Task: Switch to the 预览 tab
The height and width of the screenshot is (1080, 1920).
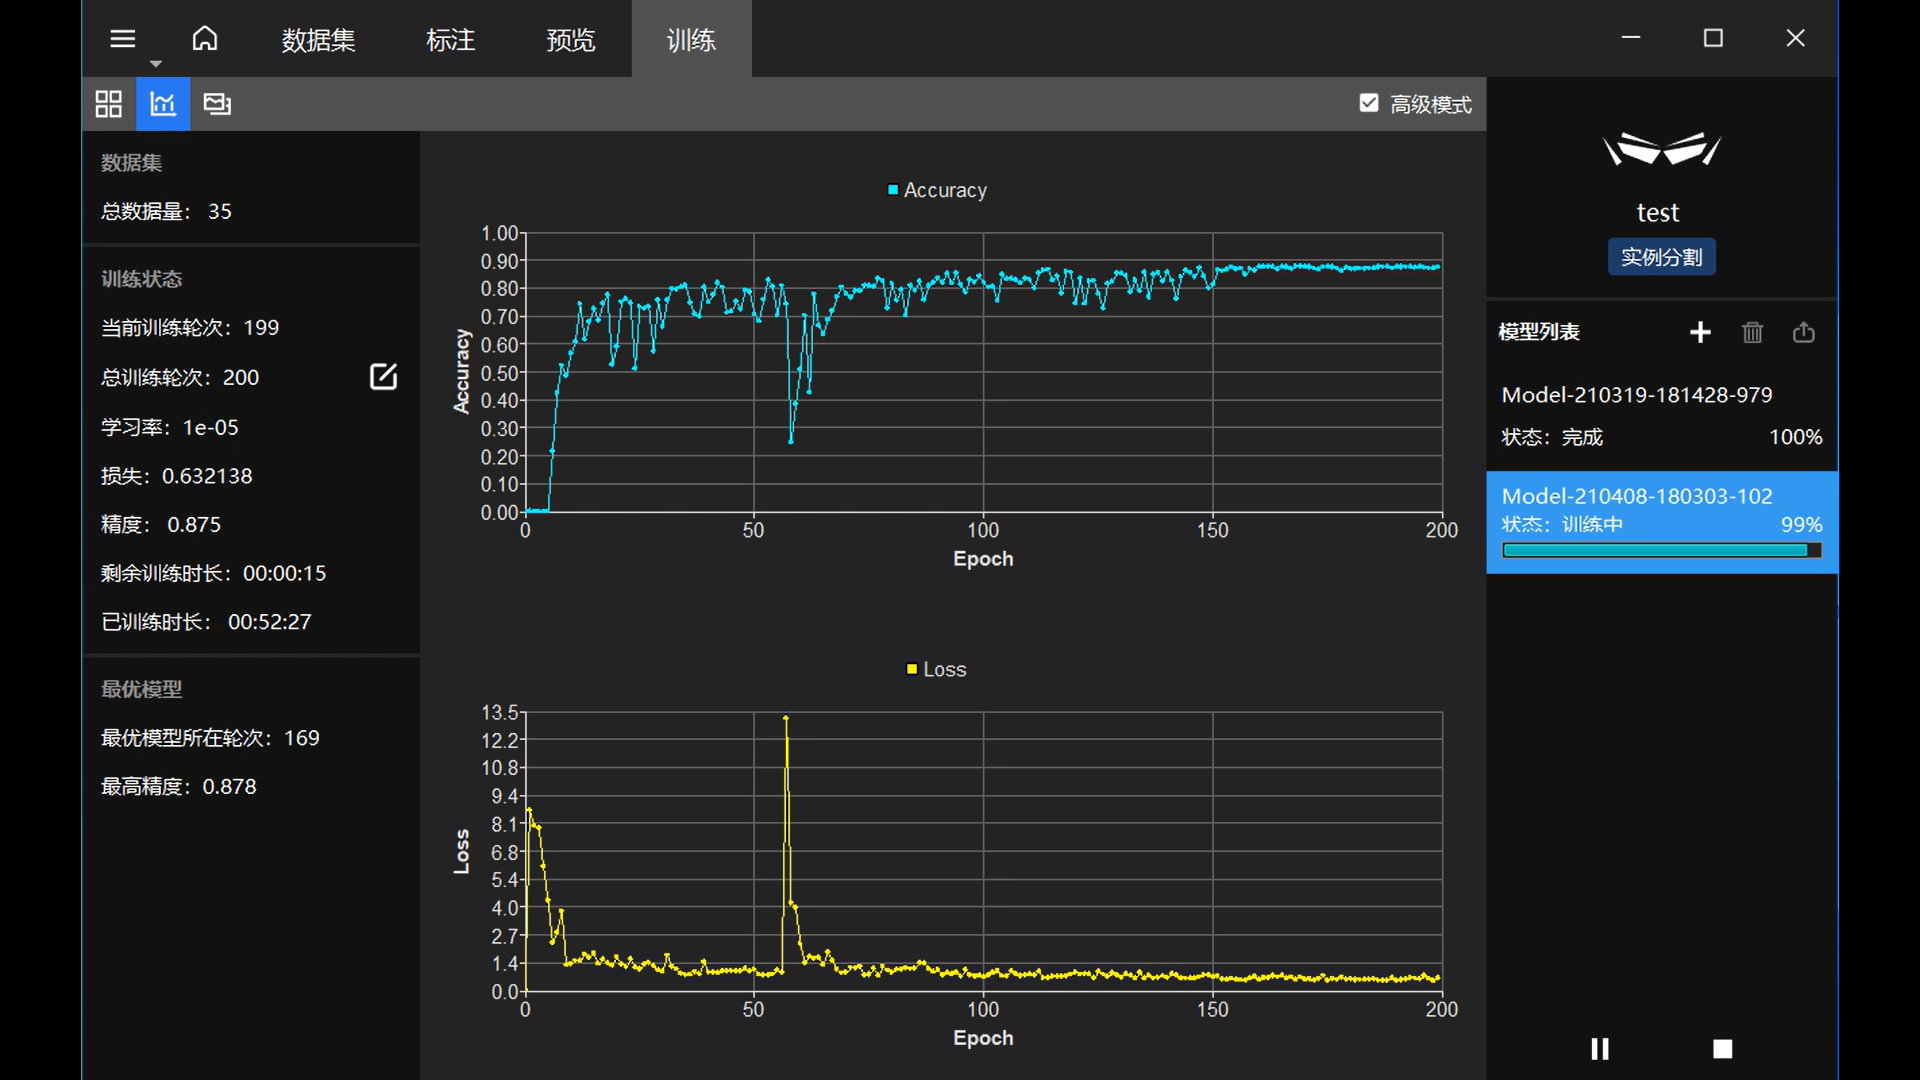Action: pos(571,40)
